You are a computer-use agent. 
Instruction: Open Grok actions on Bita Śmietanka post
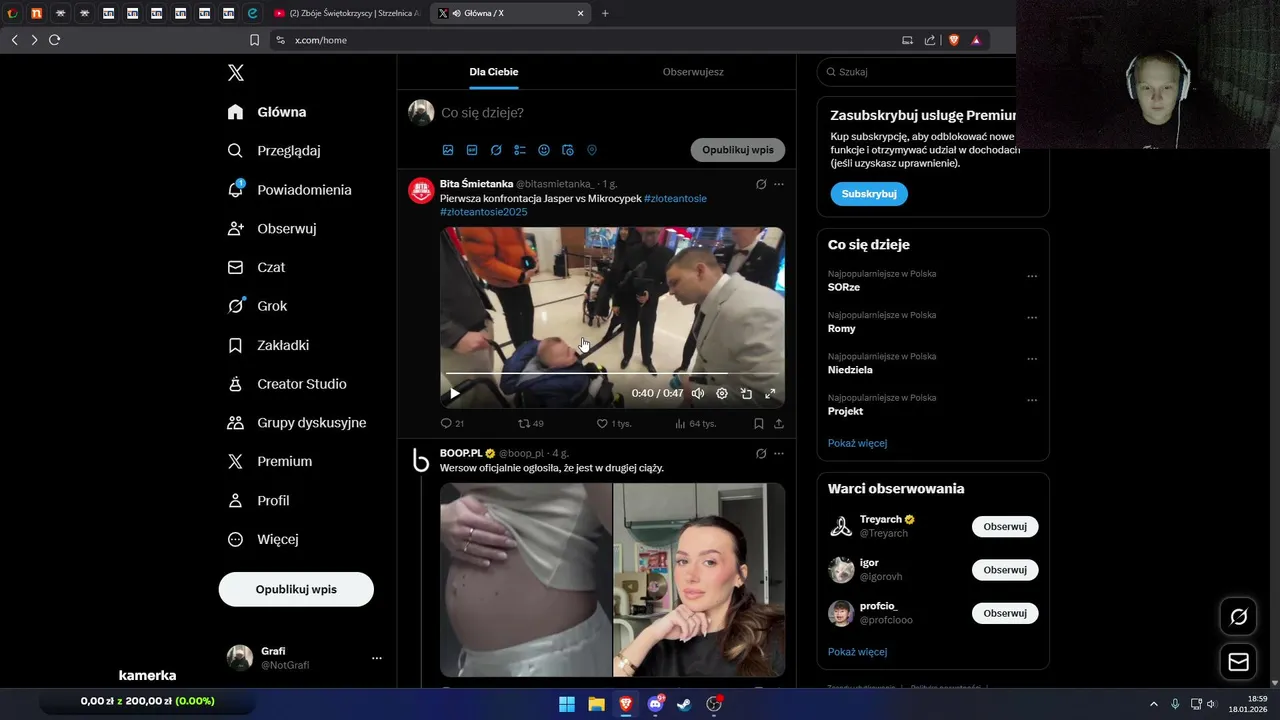pyautogui.click(x=761, y=184)
